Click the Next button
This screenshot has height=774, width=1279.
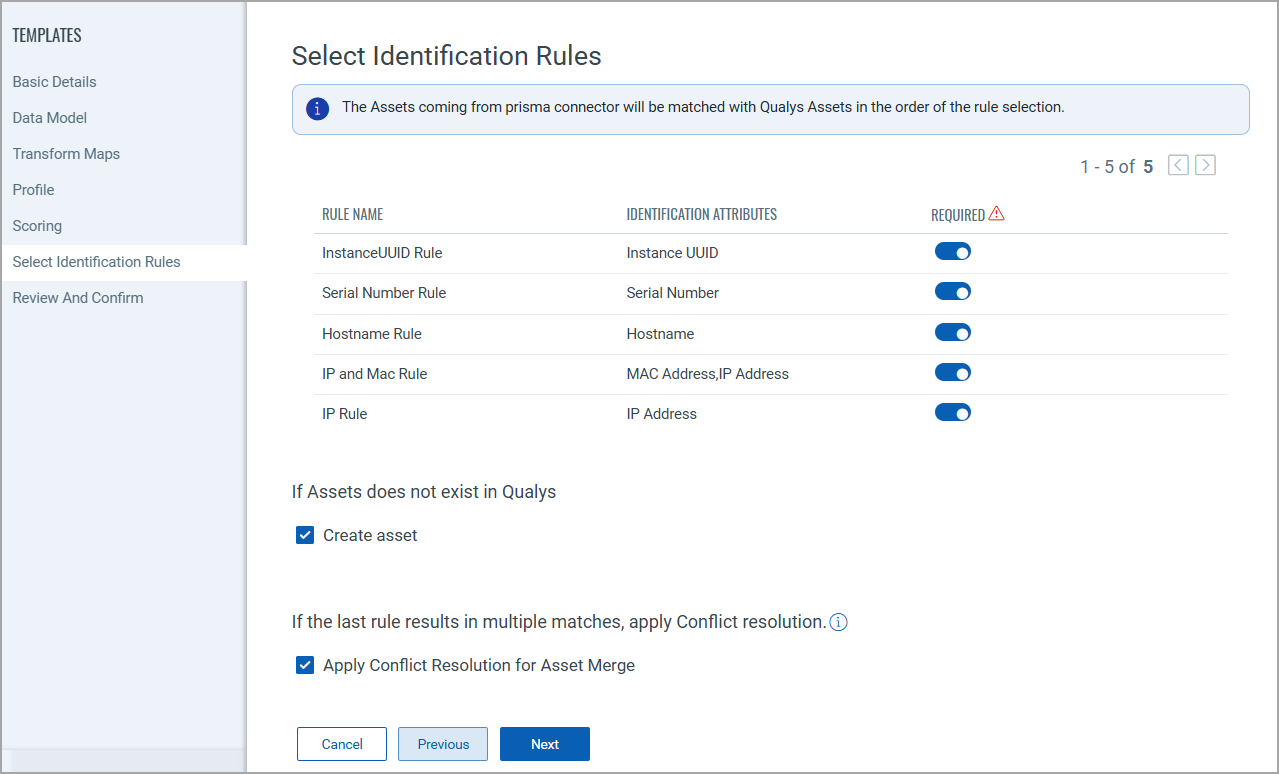[544, 744]
